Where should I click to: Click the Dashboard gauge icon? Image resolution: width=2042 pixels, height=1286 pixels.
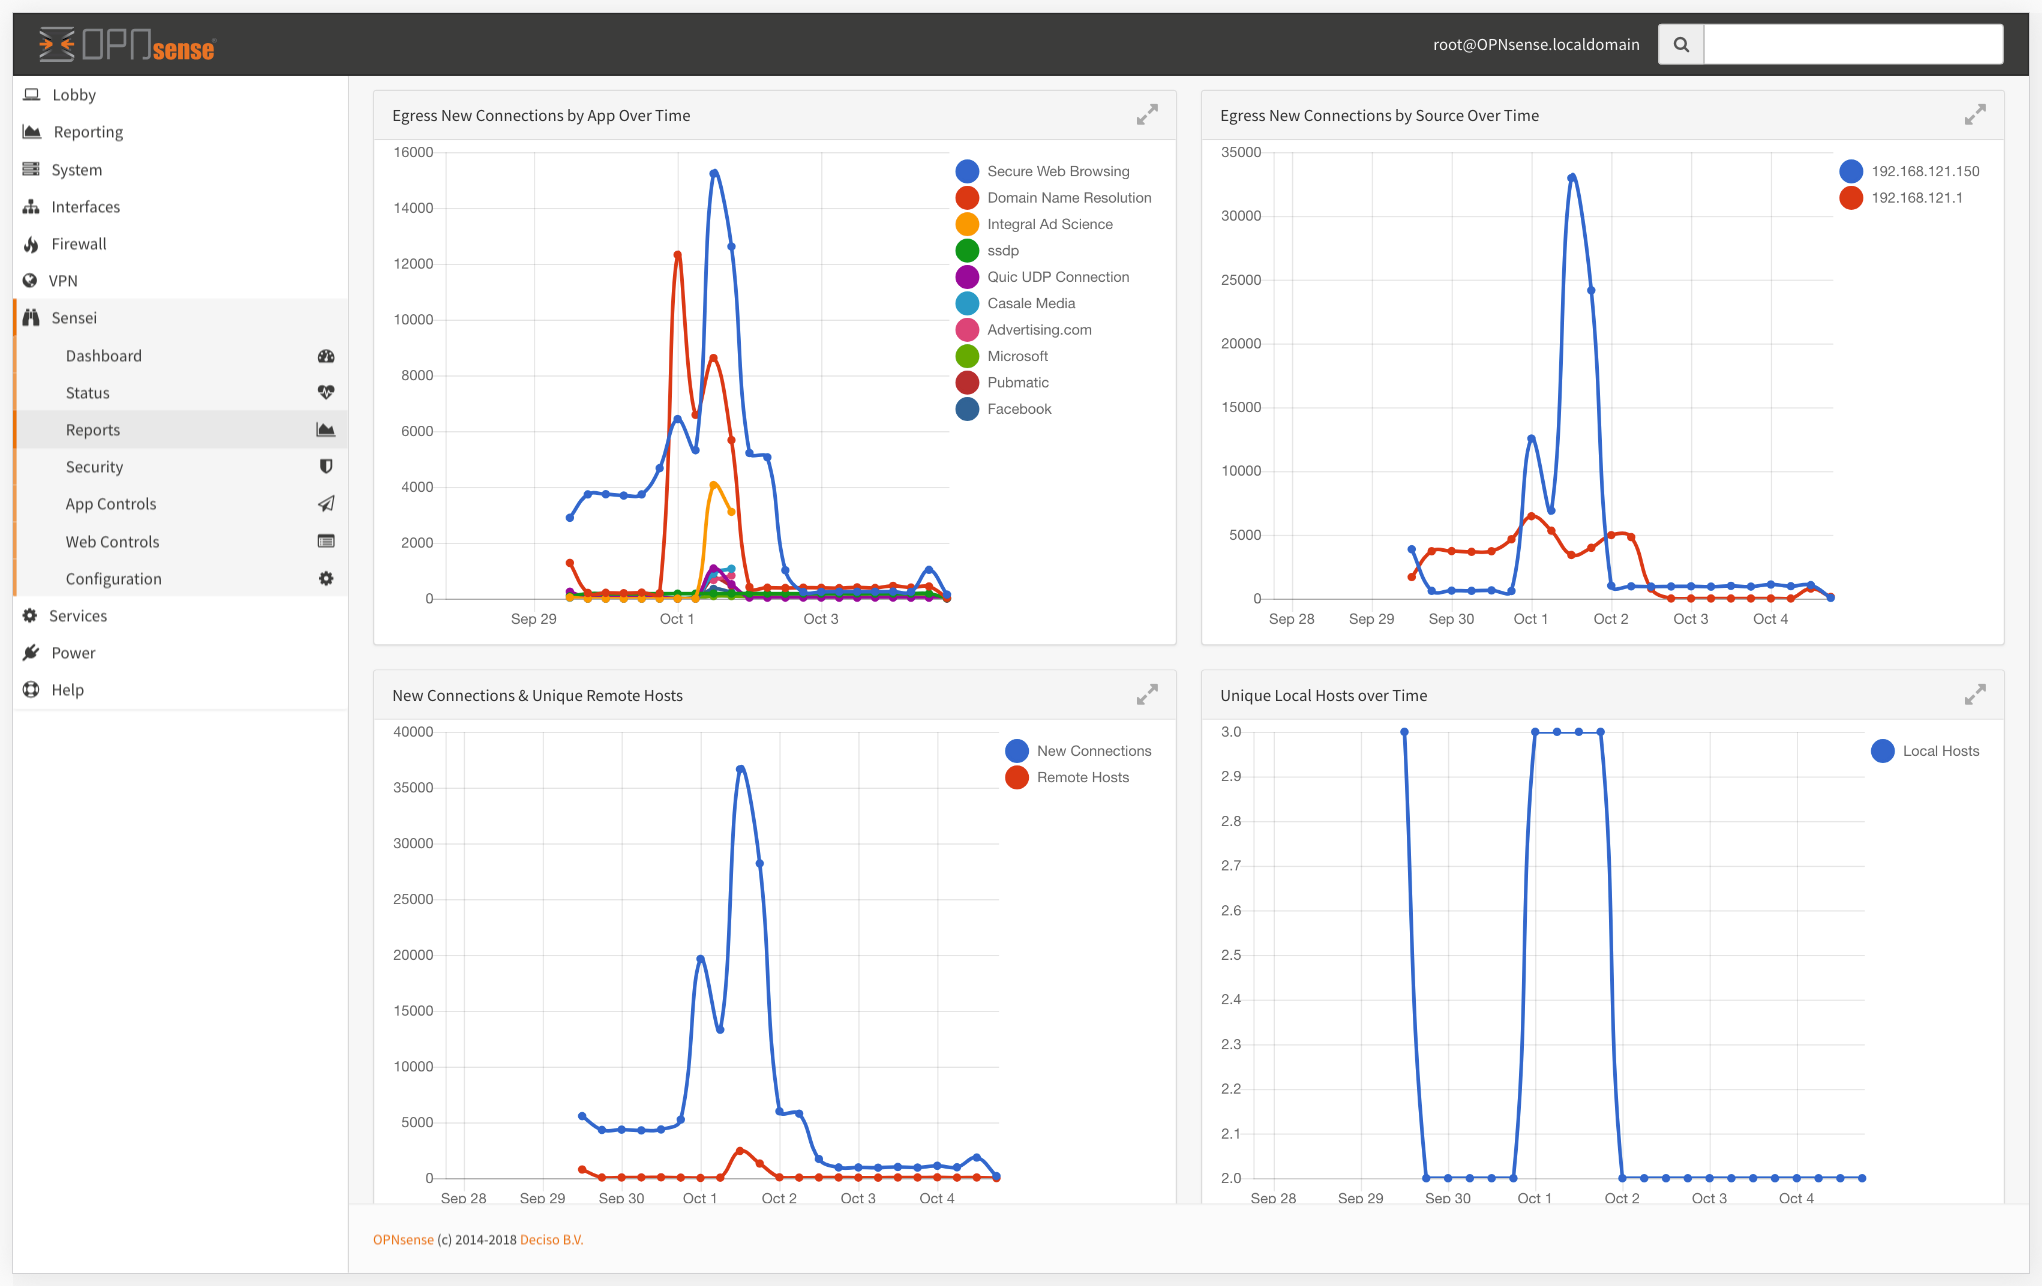pos(326,356)
